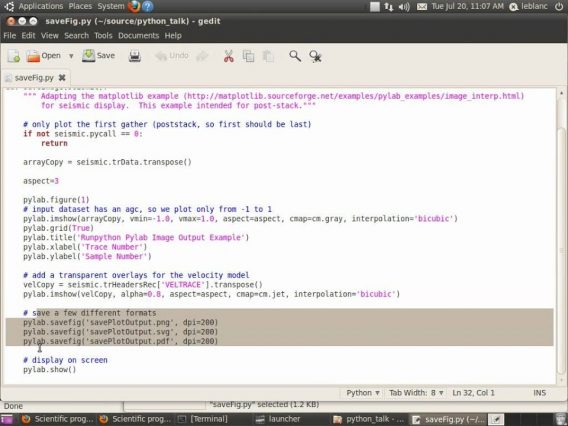Viewport: 568px width, 426px height.
Task: Click the Copy icon in toolbar
Action: click(x=248, y=56)
